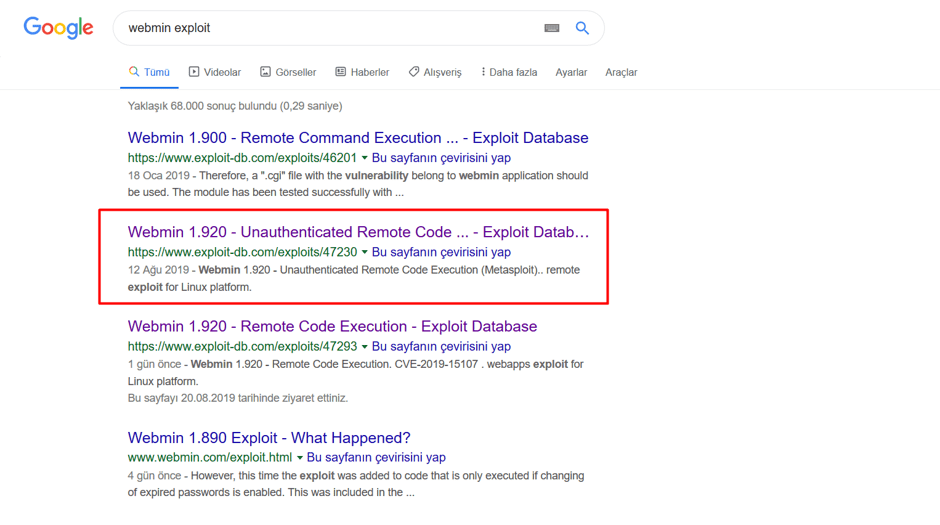Expand dropdown arrow next to exploits/47230 URL
Image resolution: width=940 pixels, height=525 pixels.
pos(364,252)
